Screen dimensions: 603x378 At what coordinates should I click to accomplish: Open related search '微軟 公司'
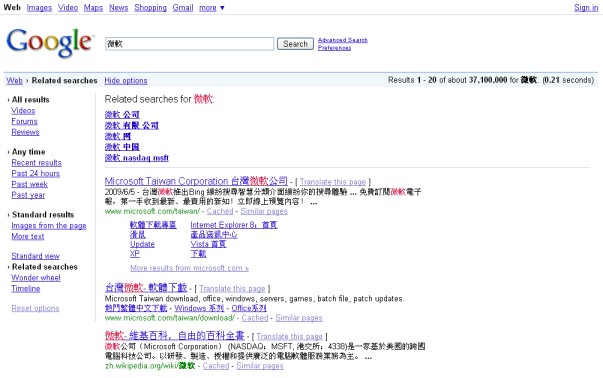(122, 115)
